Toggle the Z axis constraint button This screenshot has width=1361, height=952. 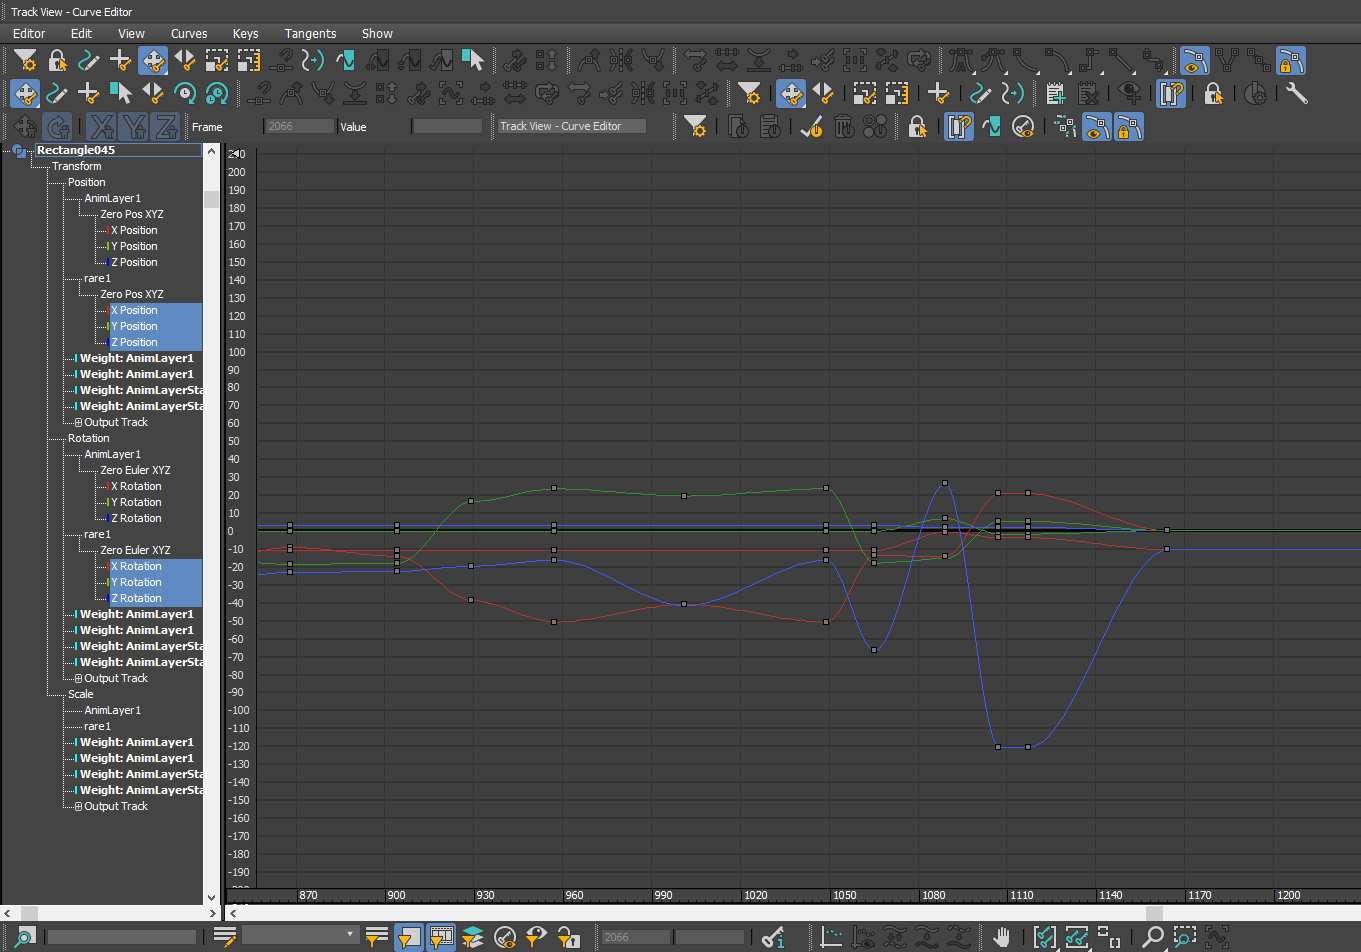165,127
